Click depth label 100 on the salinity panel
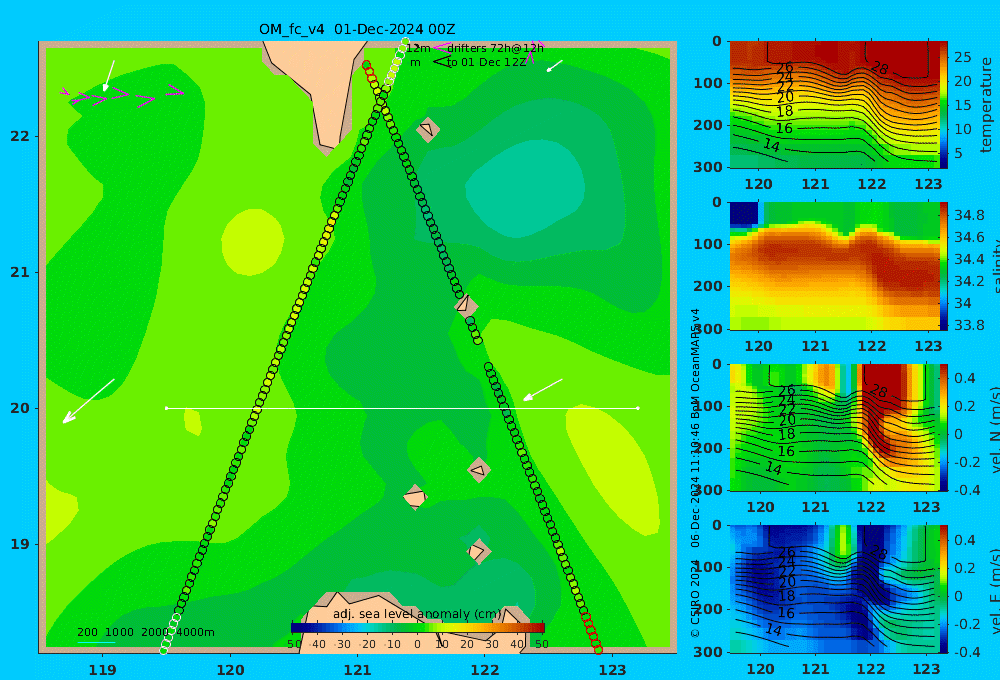This screenshot has height=680, width=1000. click(708, 244)
